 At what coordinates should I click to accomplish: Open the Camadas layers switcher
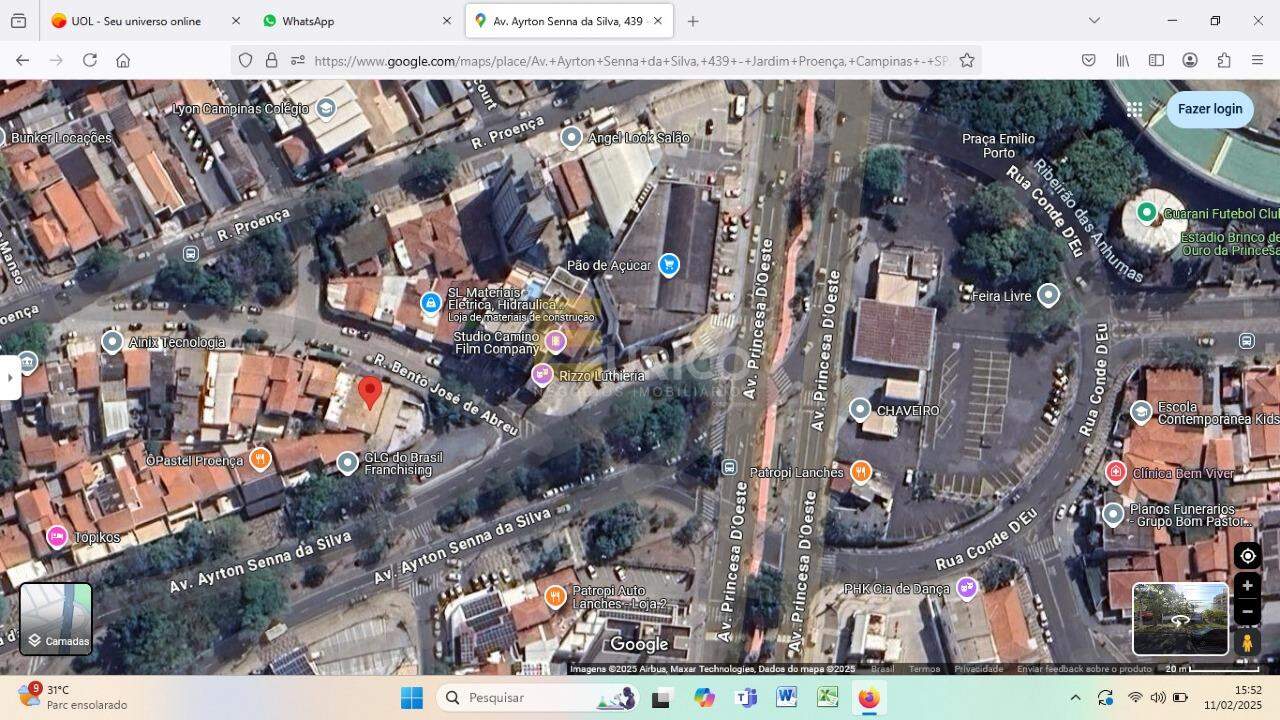[56, 619]
